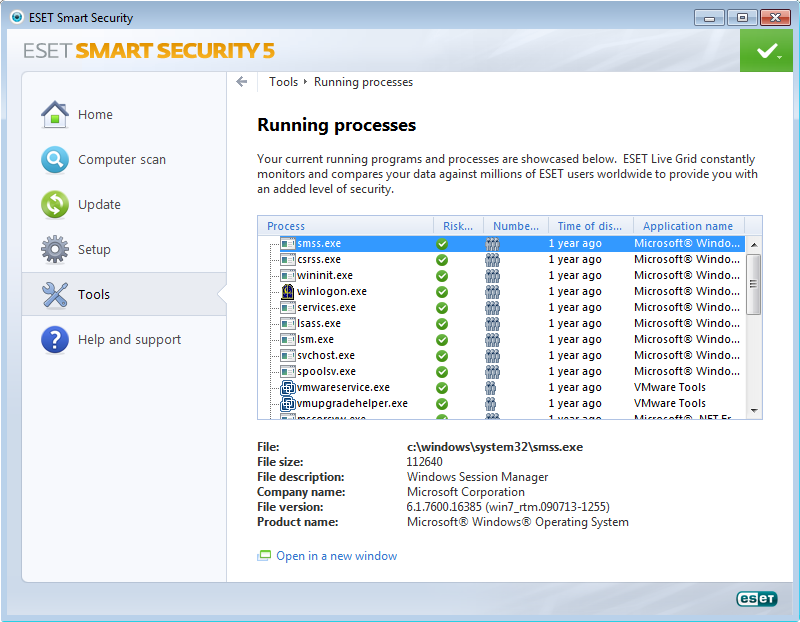Screen dimensions: 800x622
Task: Click the Setup gear icon
Action: pyautogui.click(x=55, y=250)
